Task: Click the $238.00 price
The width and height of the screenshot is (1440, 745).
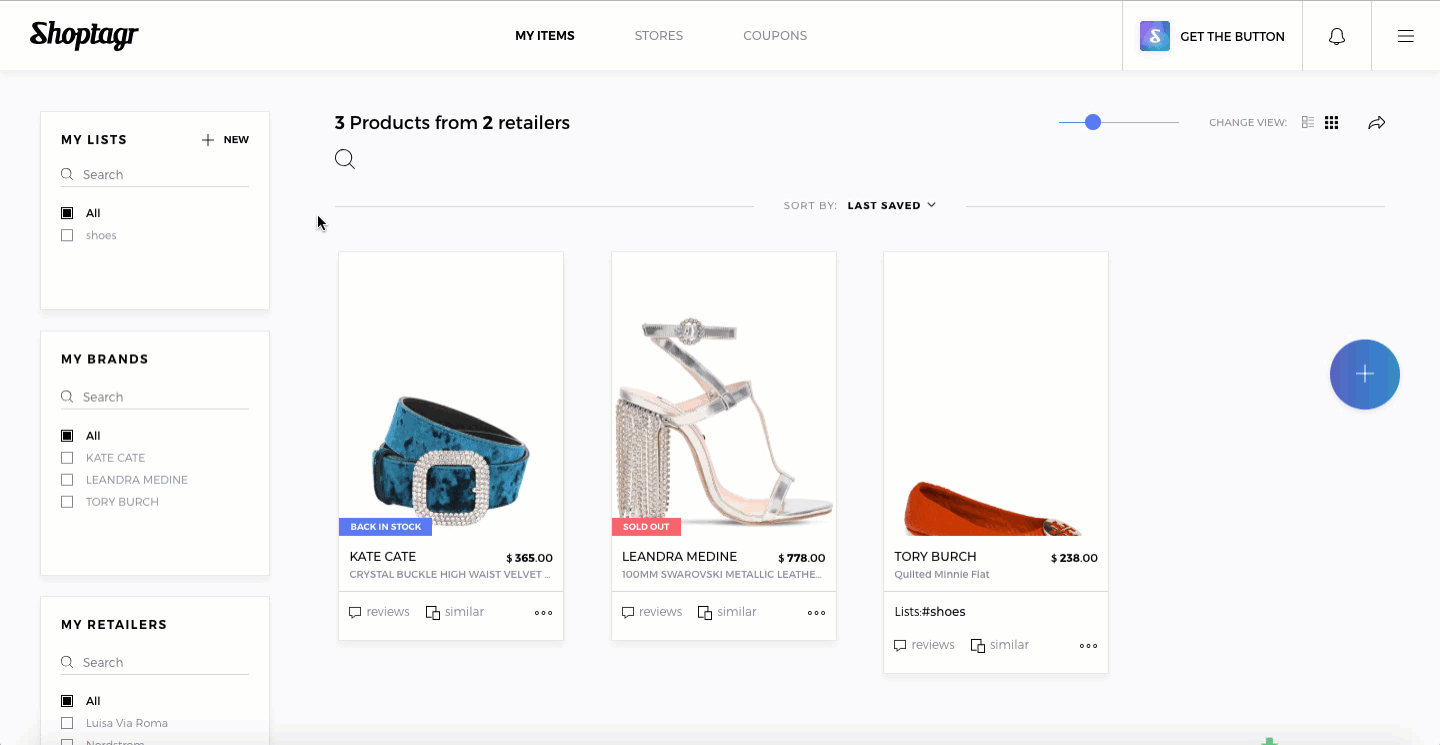Action: click(x=1074, y=558)
